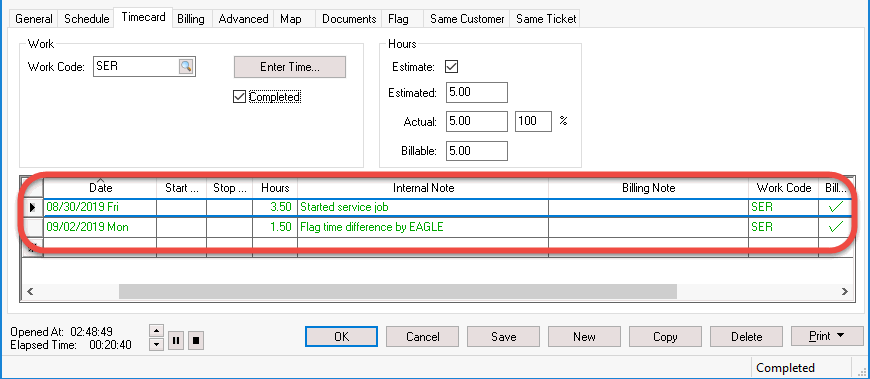
Task: Open the Work Code lookup magnifier icon
Action: pos(187,67)
